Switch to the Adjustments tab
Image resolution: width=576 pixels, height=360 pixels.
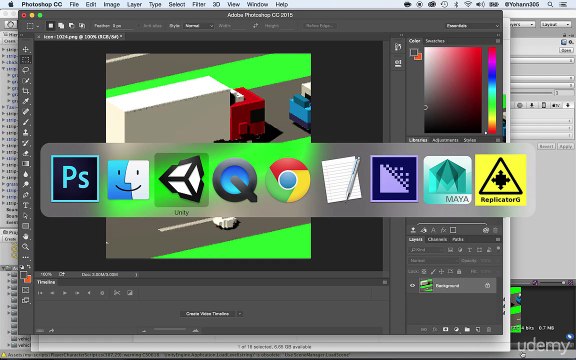click(x=445, y=140)
